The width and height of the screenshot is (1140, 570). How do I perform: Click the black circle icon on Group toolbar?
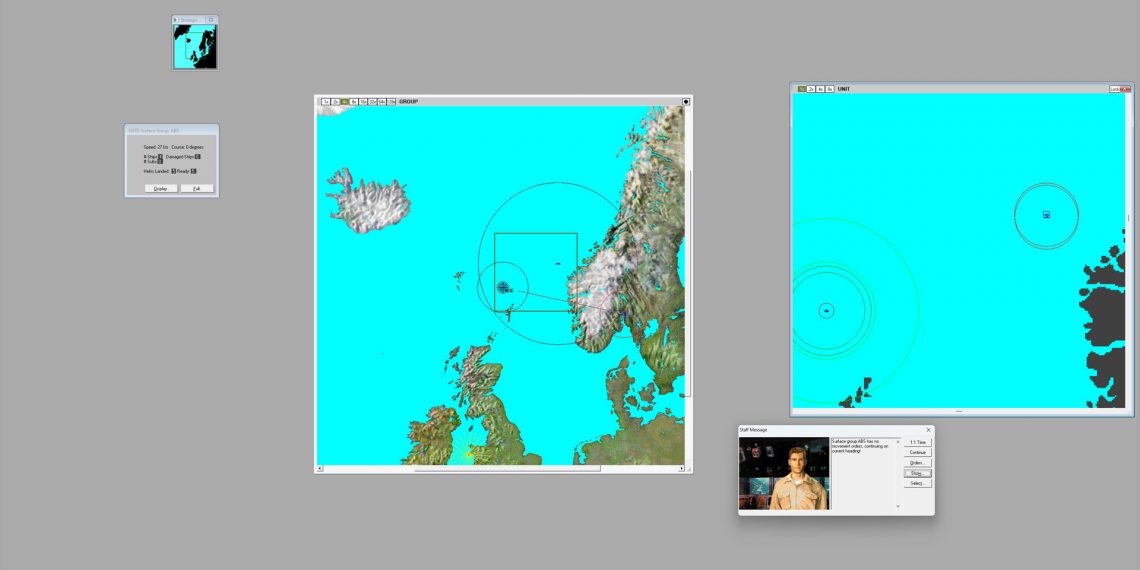pyautogui.click(x=686, y=102)
